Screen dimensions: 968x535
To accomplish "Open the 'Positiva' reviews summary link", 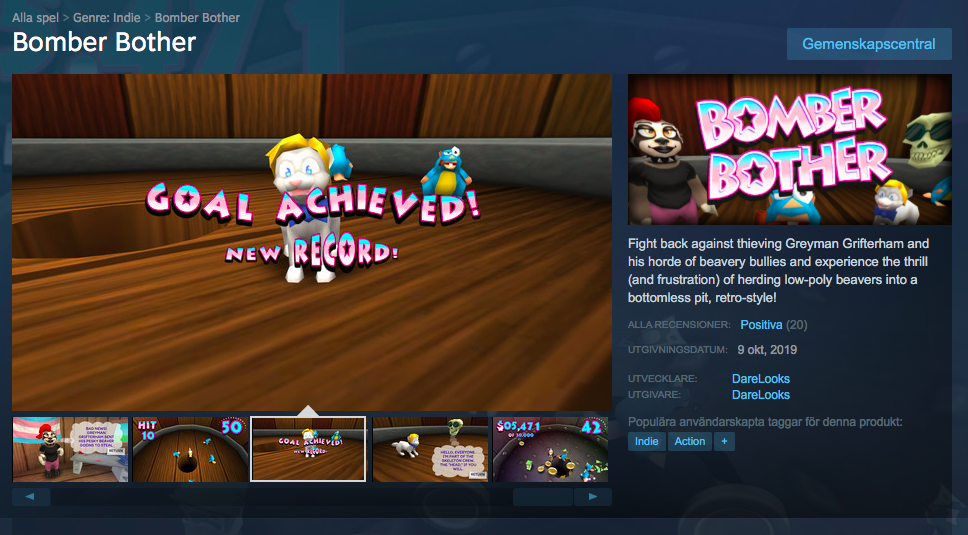I will (761, 325).
